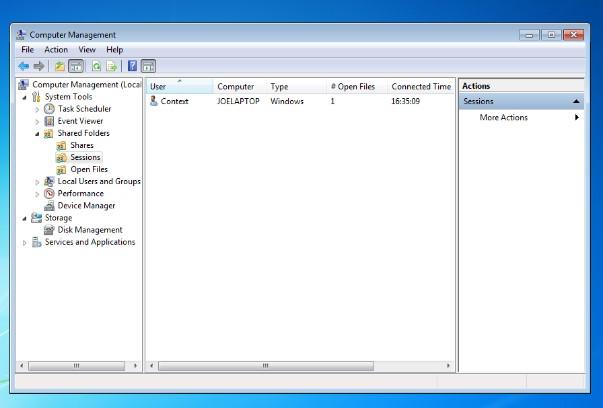Select the Open Files tree item
Viewport: 603px width, 408px height.
pyautogui.click(x=89, y=170)
